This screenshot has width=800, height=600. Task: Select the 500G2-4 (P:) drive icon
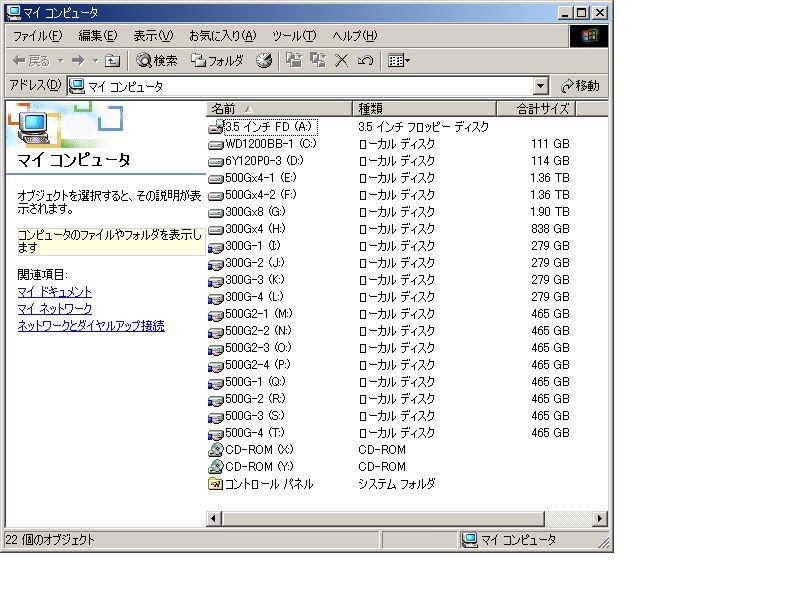[216, 366]
